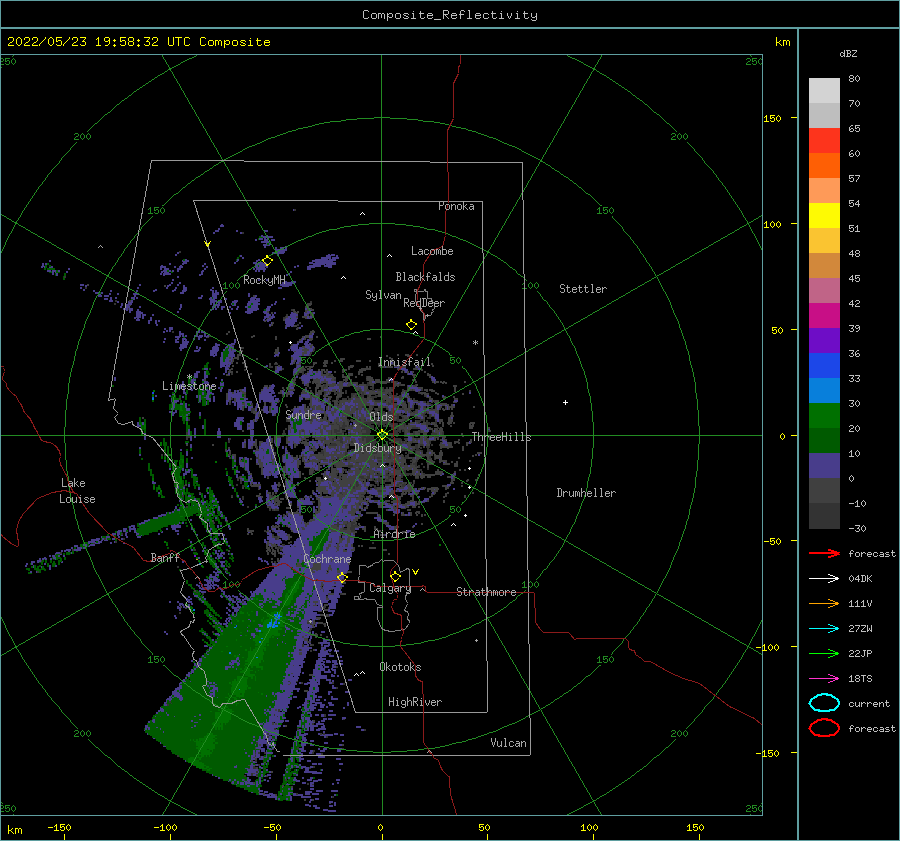Click the pink 45-42 dBZ swatch
This screenshot has height=841, width=900.
(824, 291)
